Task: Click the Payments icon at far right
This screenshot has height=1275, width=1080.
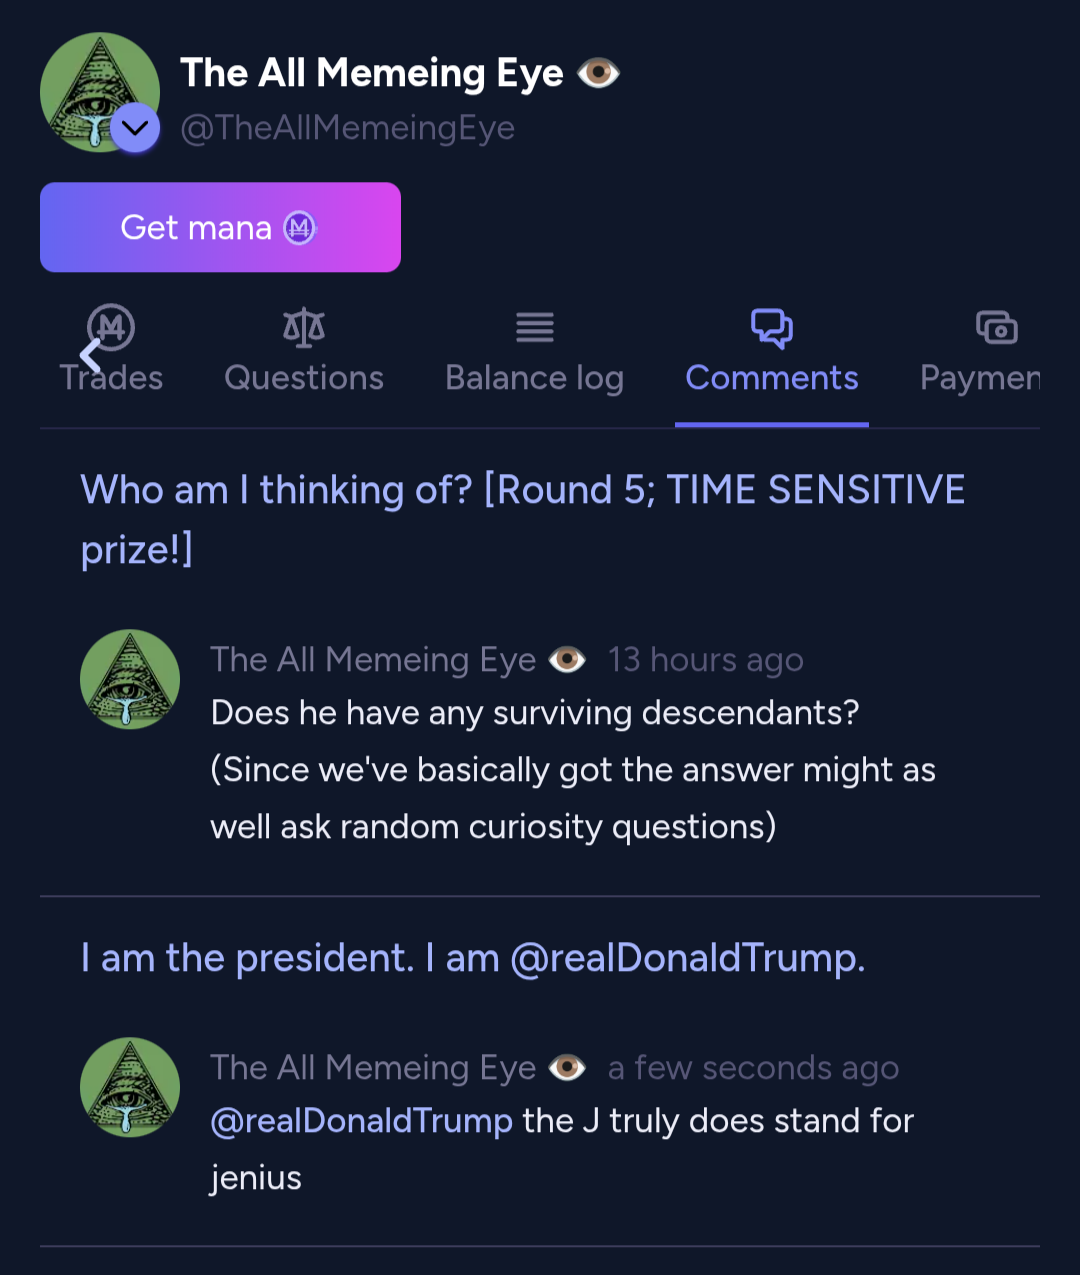Action: [996, 327]
